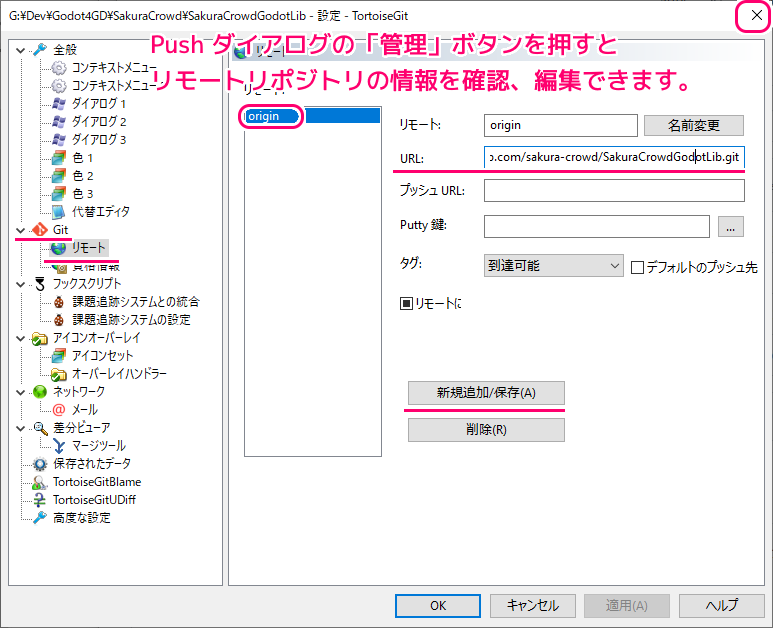This screenshot has width=773, height=628.
Task: Select 色 2 color settings item
Action: [x=82, y=176]
